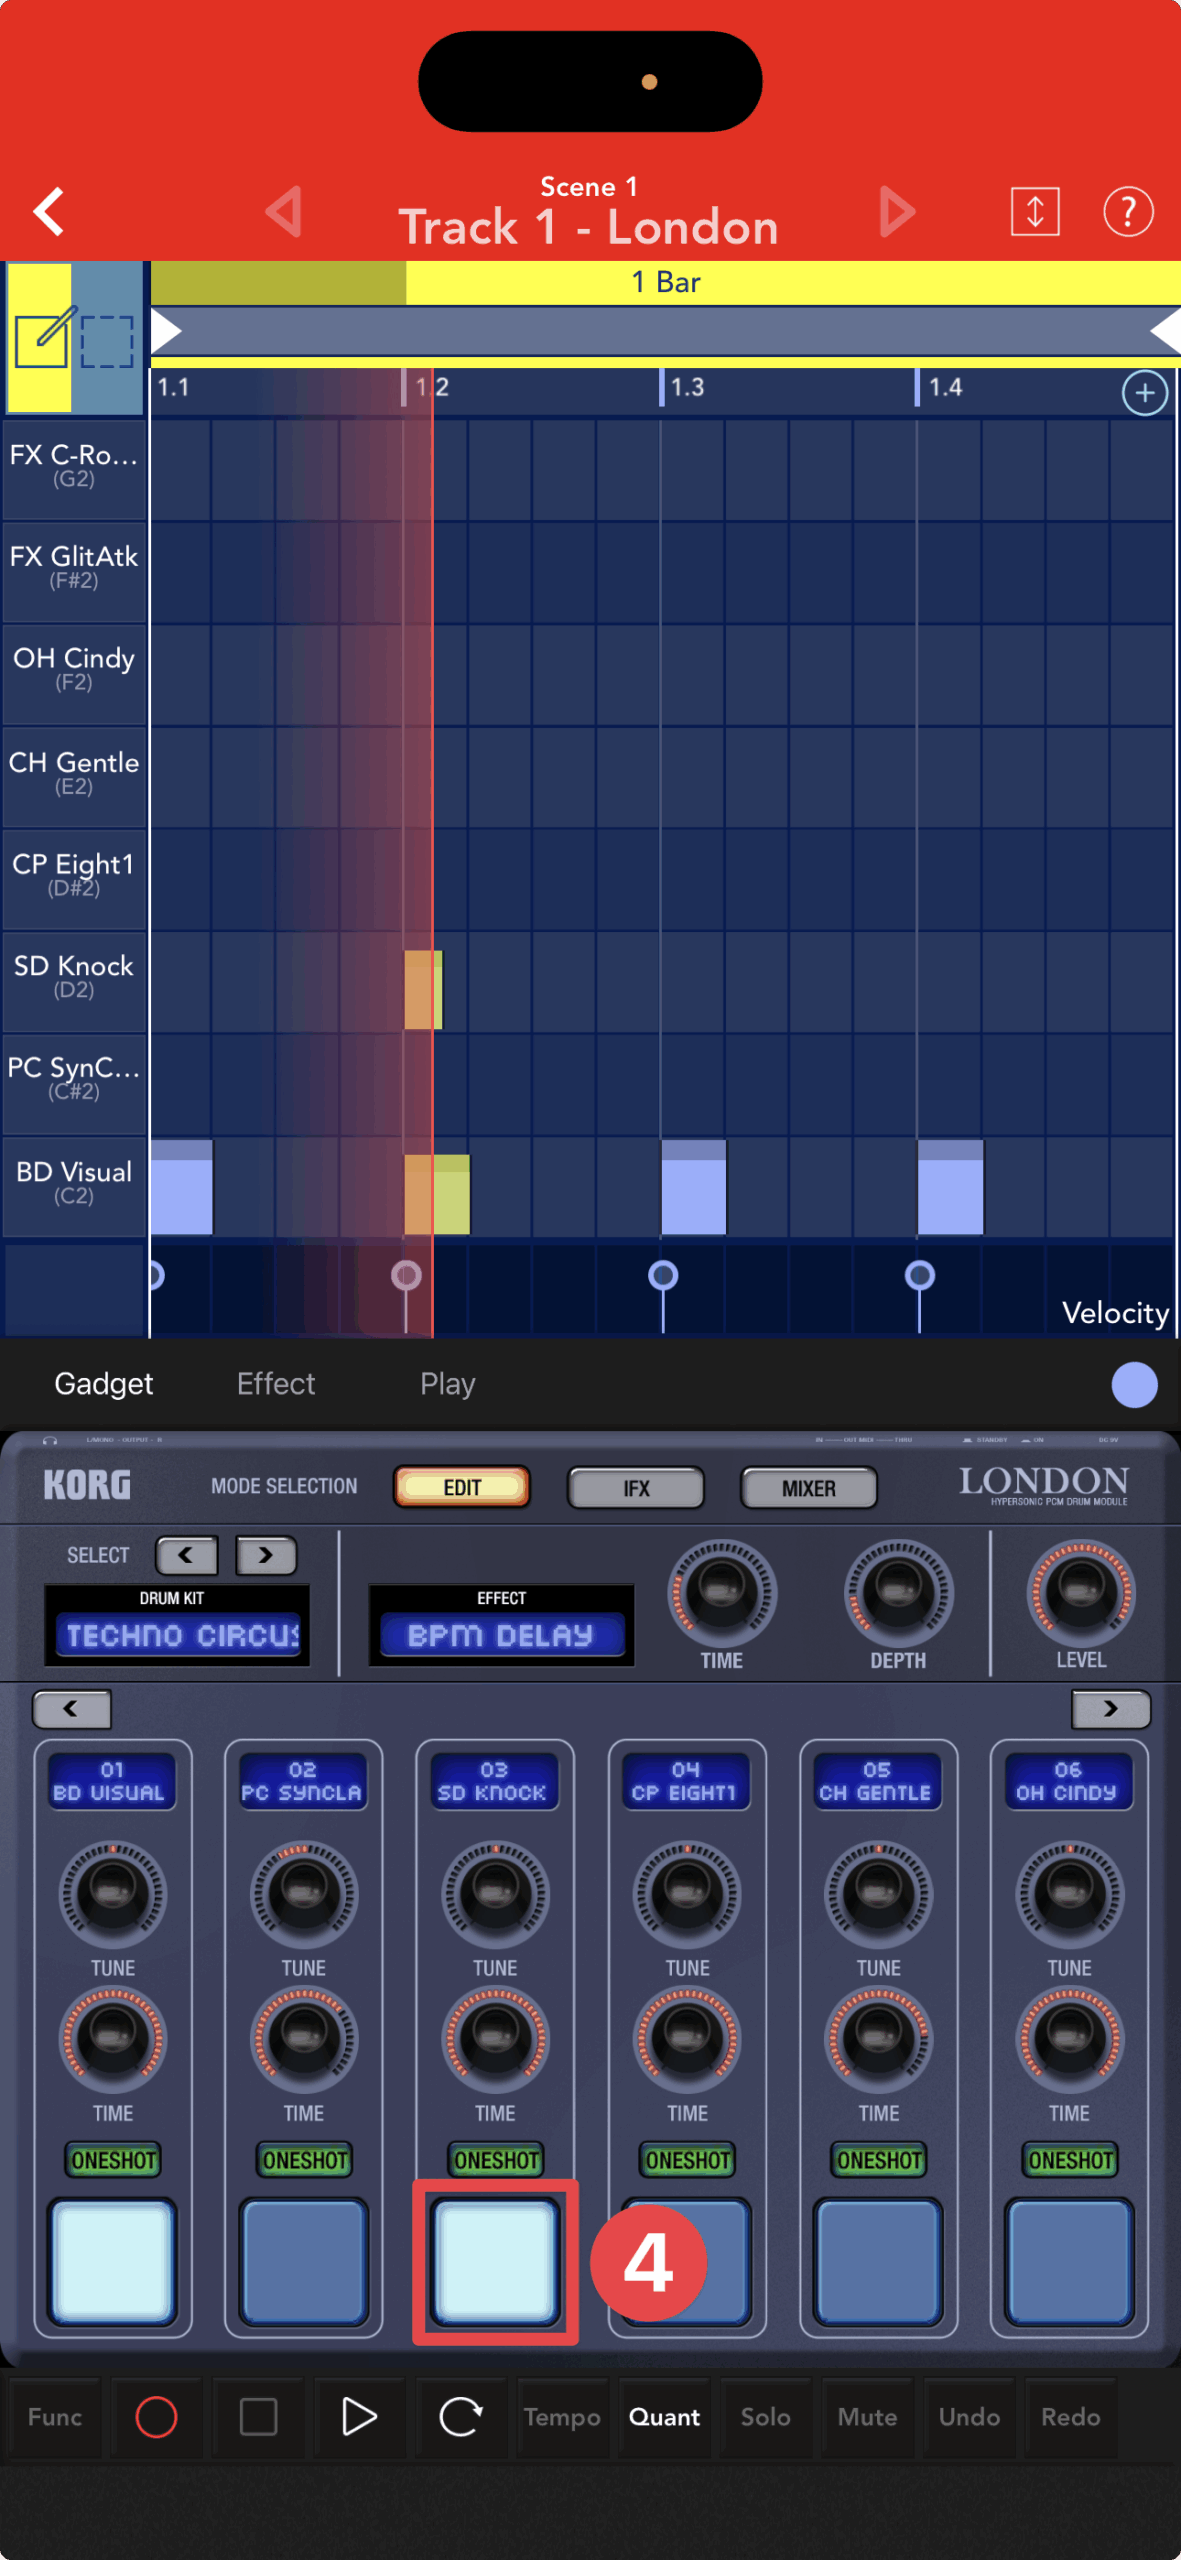
Task: Go to previous drum kit arrow
Action: (x=187, y=1555)
